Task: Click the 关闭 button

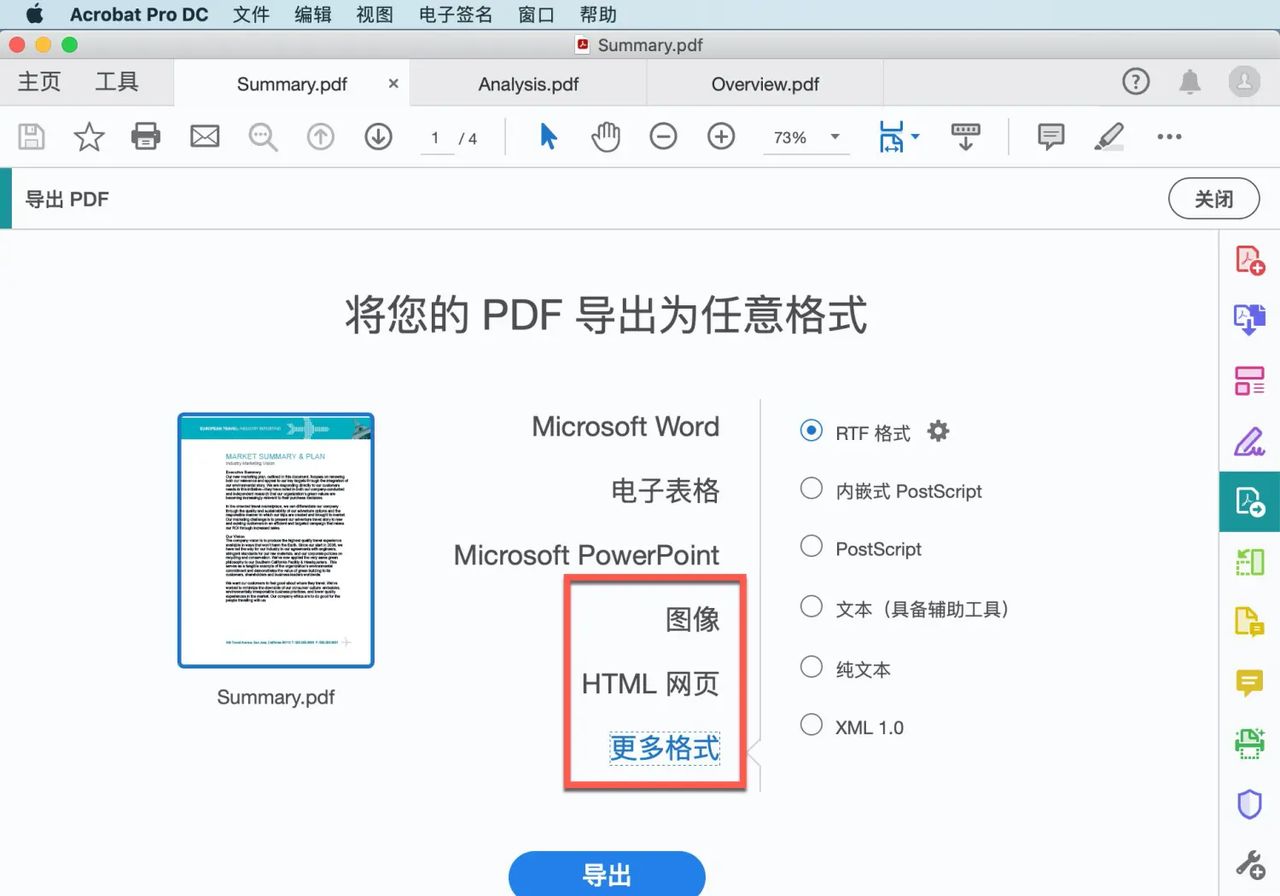Action: [1214, 199]
